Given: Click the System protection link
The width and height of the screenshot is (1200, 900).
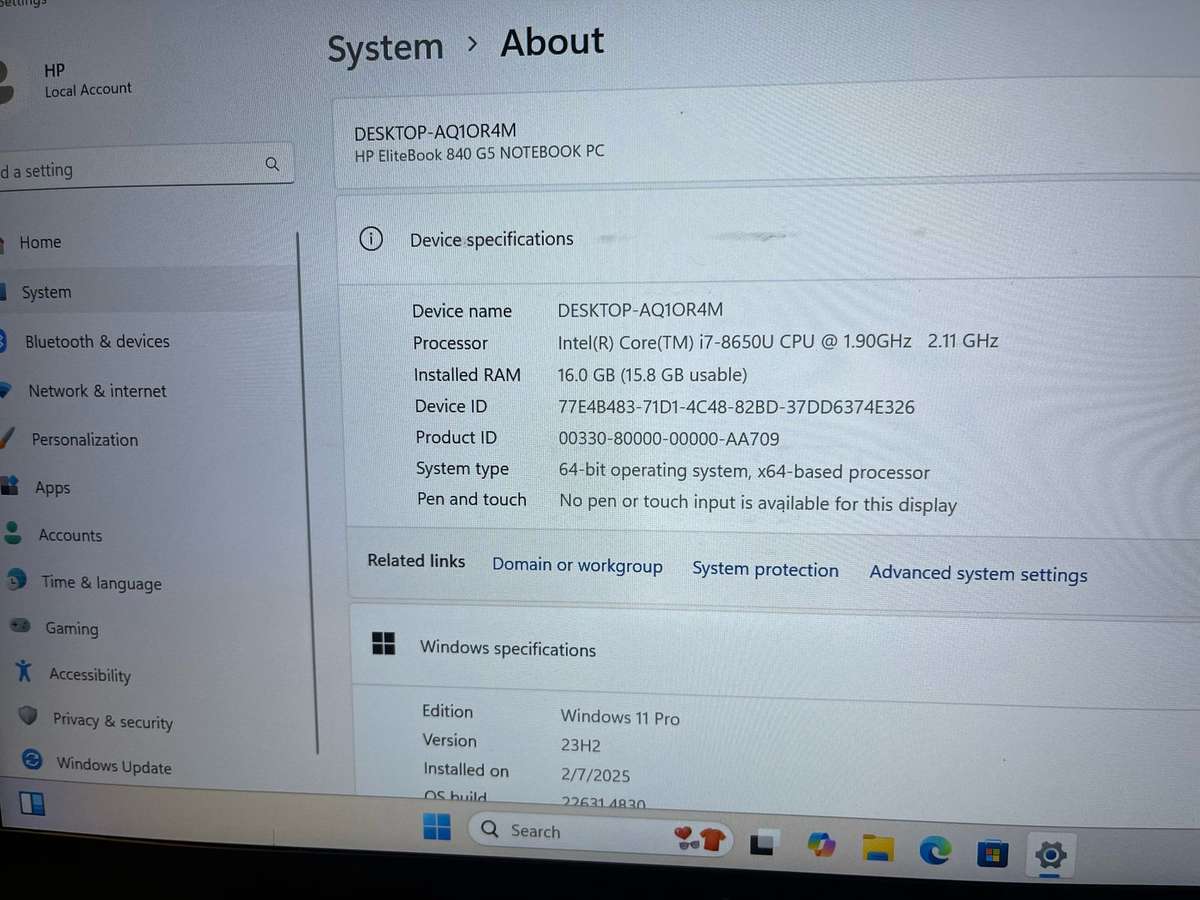Looking at the screenshot, I should point(765,569).
